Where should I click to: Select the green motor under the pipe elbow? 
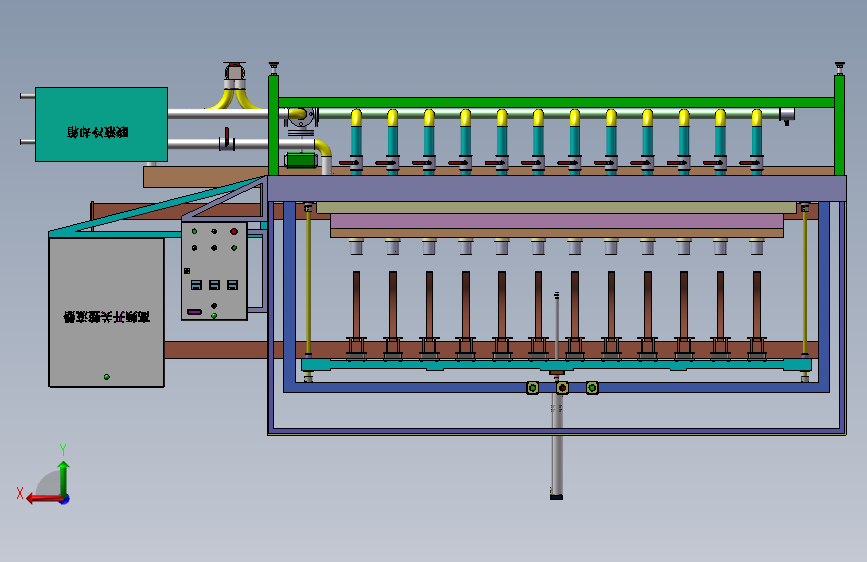coord(301,161)
